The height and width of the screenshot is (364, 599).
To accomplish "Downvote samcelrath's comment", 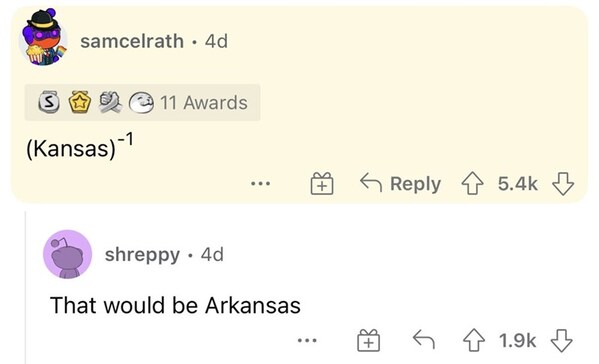I will [563, 184].
